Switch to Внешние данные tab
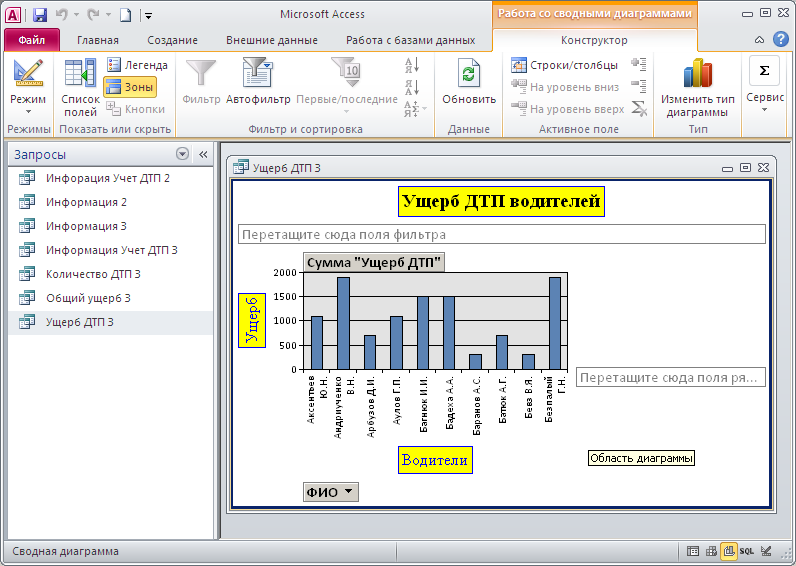This screenshot has width=796, height=566. click(x=271, y=40)
